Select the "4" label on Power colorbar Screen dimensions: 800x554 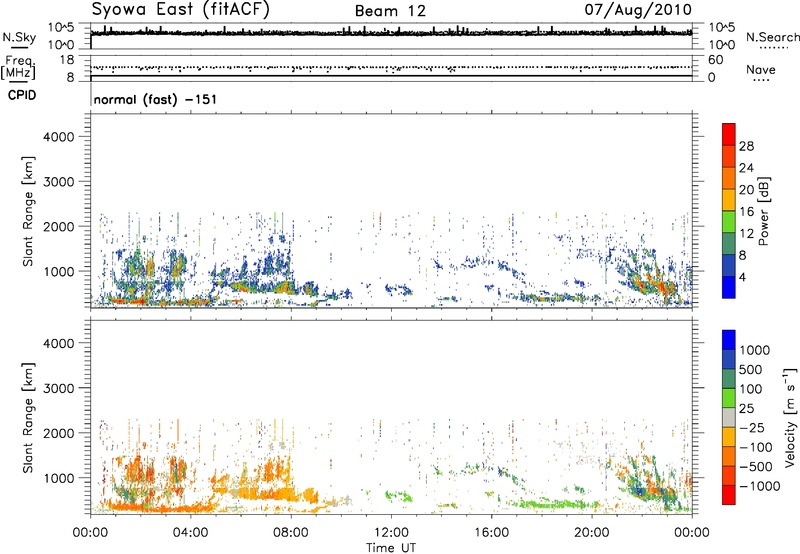[x=743, y=278]
